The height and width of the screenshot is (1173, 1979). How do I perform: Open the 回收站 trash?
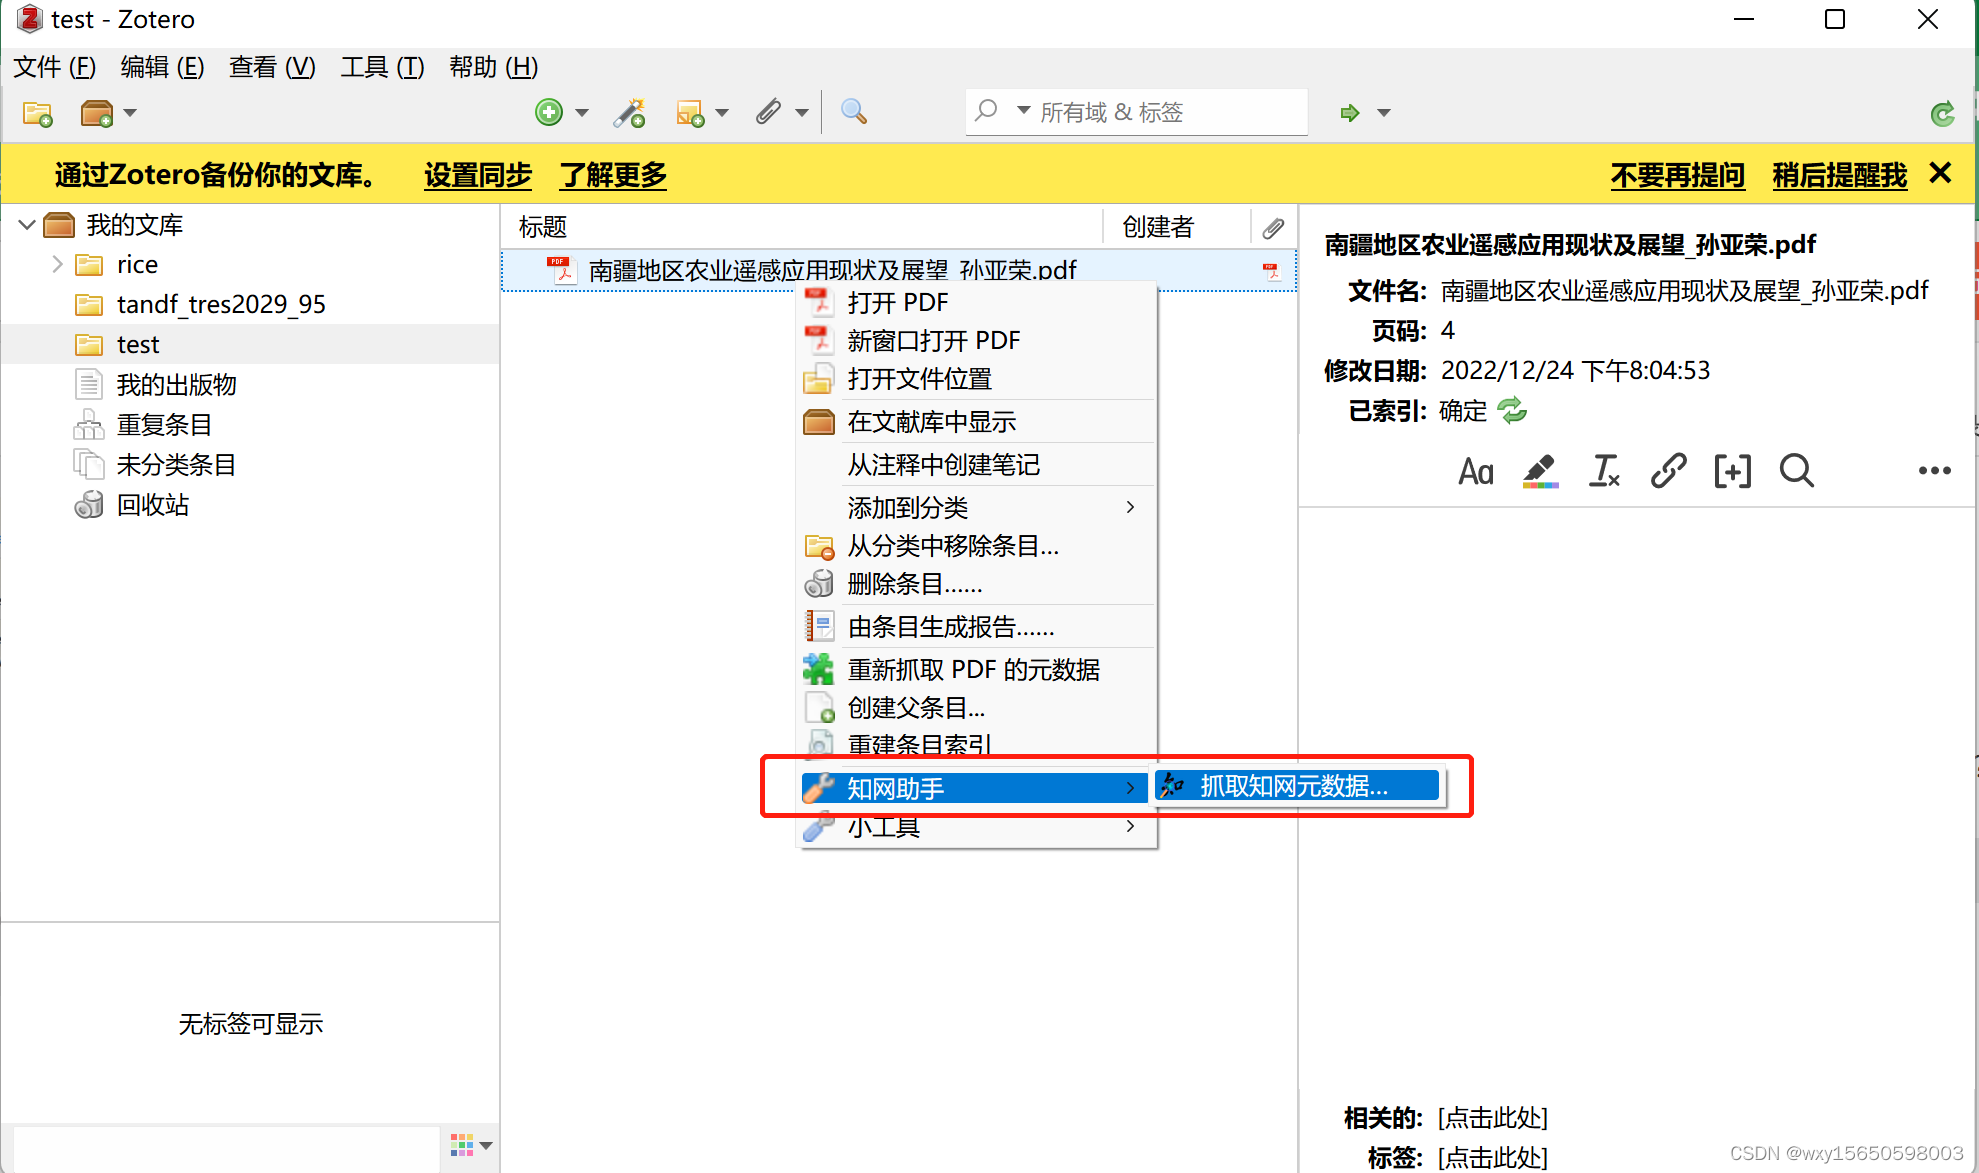coord(152,504)
